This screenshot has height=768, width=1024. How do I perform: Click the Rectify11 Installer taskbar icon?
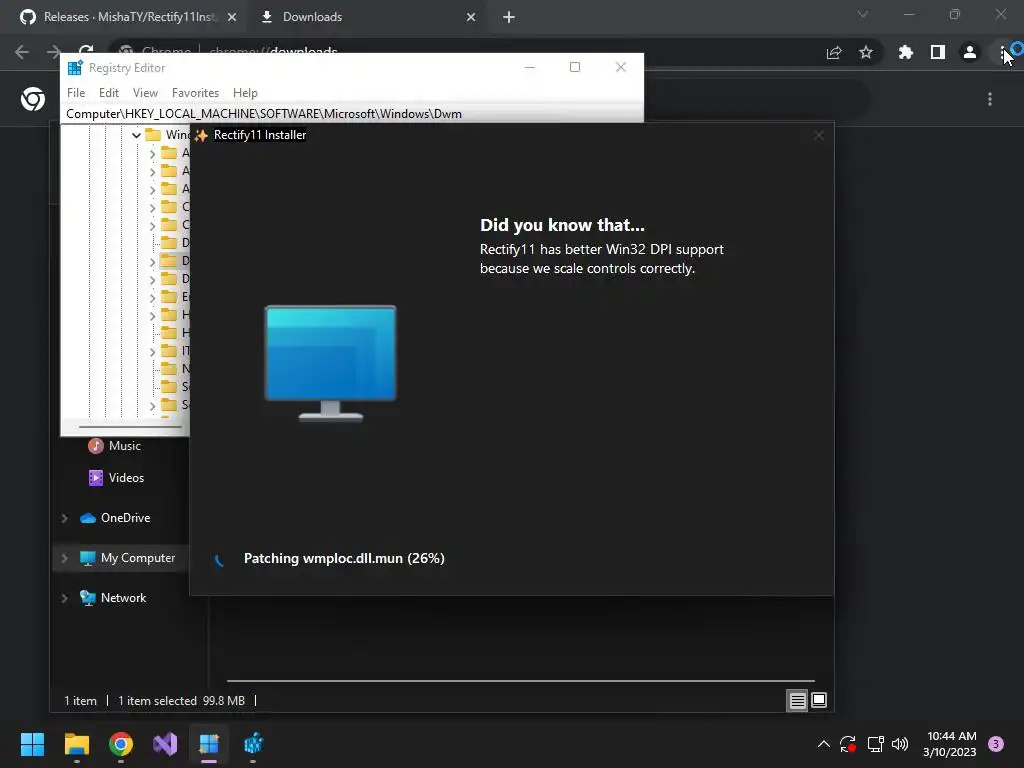point(209,744)
